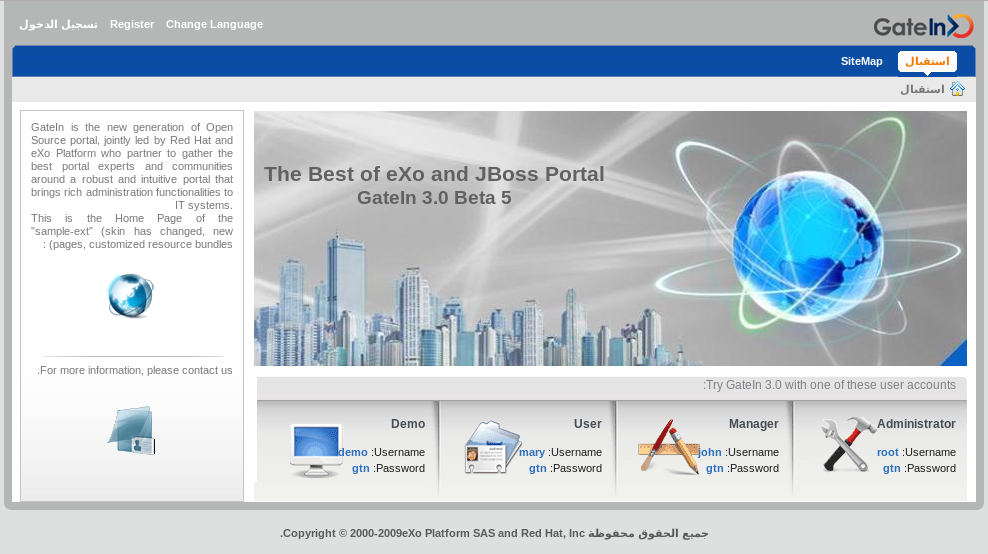Click the Register link

[x=132, y=24]
